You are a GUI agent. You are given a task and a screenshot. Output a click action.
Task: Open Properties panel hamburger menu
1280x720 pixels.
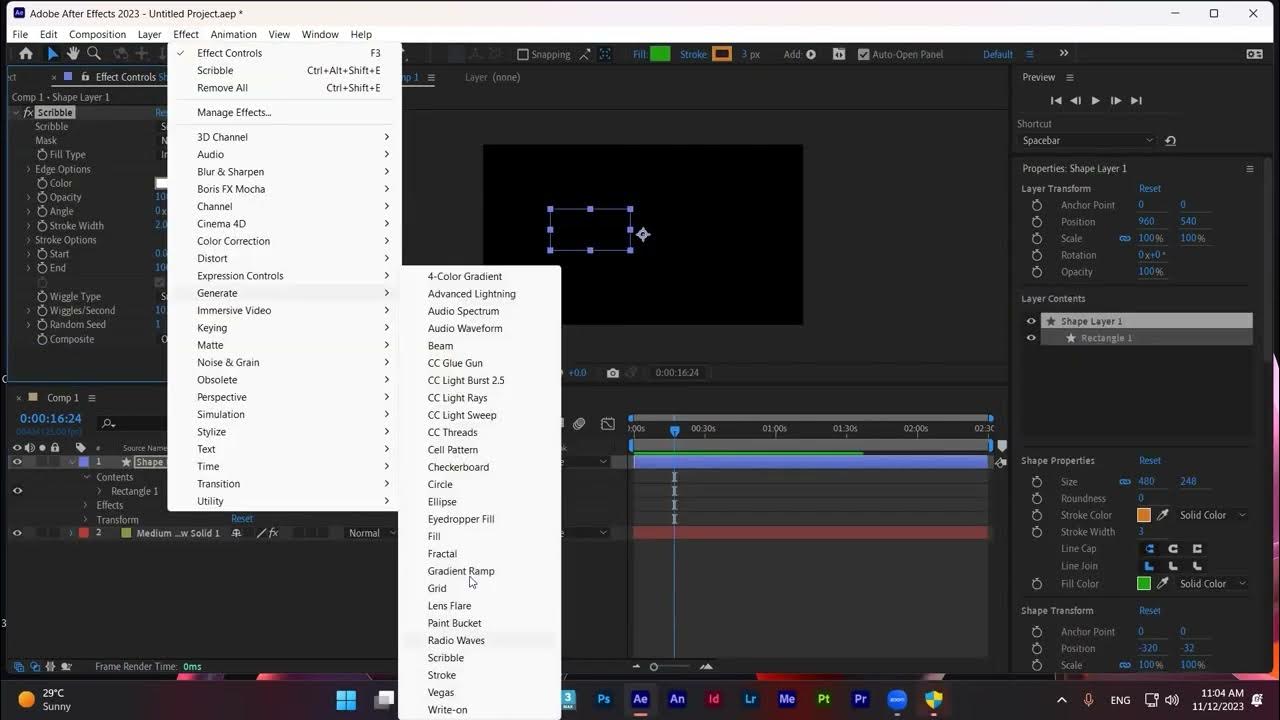click(x=1249, y=169)
